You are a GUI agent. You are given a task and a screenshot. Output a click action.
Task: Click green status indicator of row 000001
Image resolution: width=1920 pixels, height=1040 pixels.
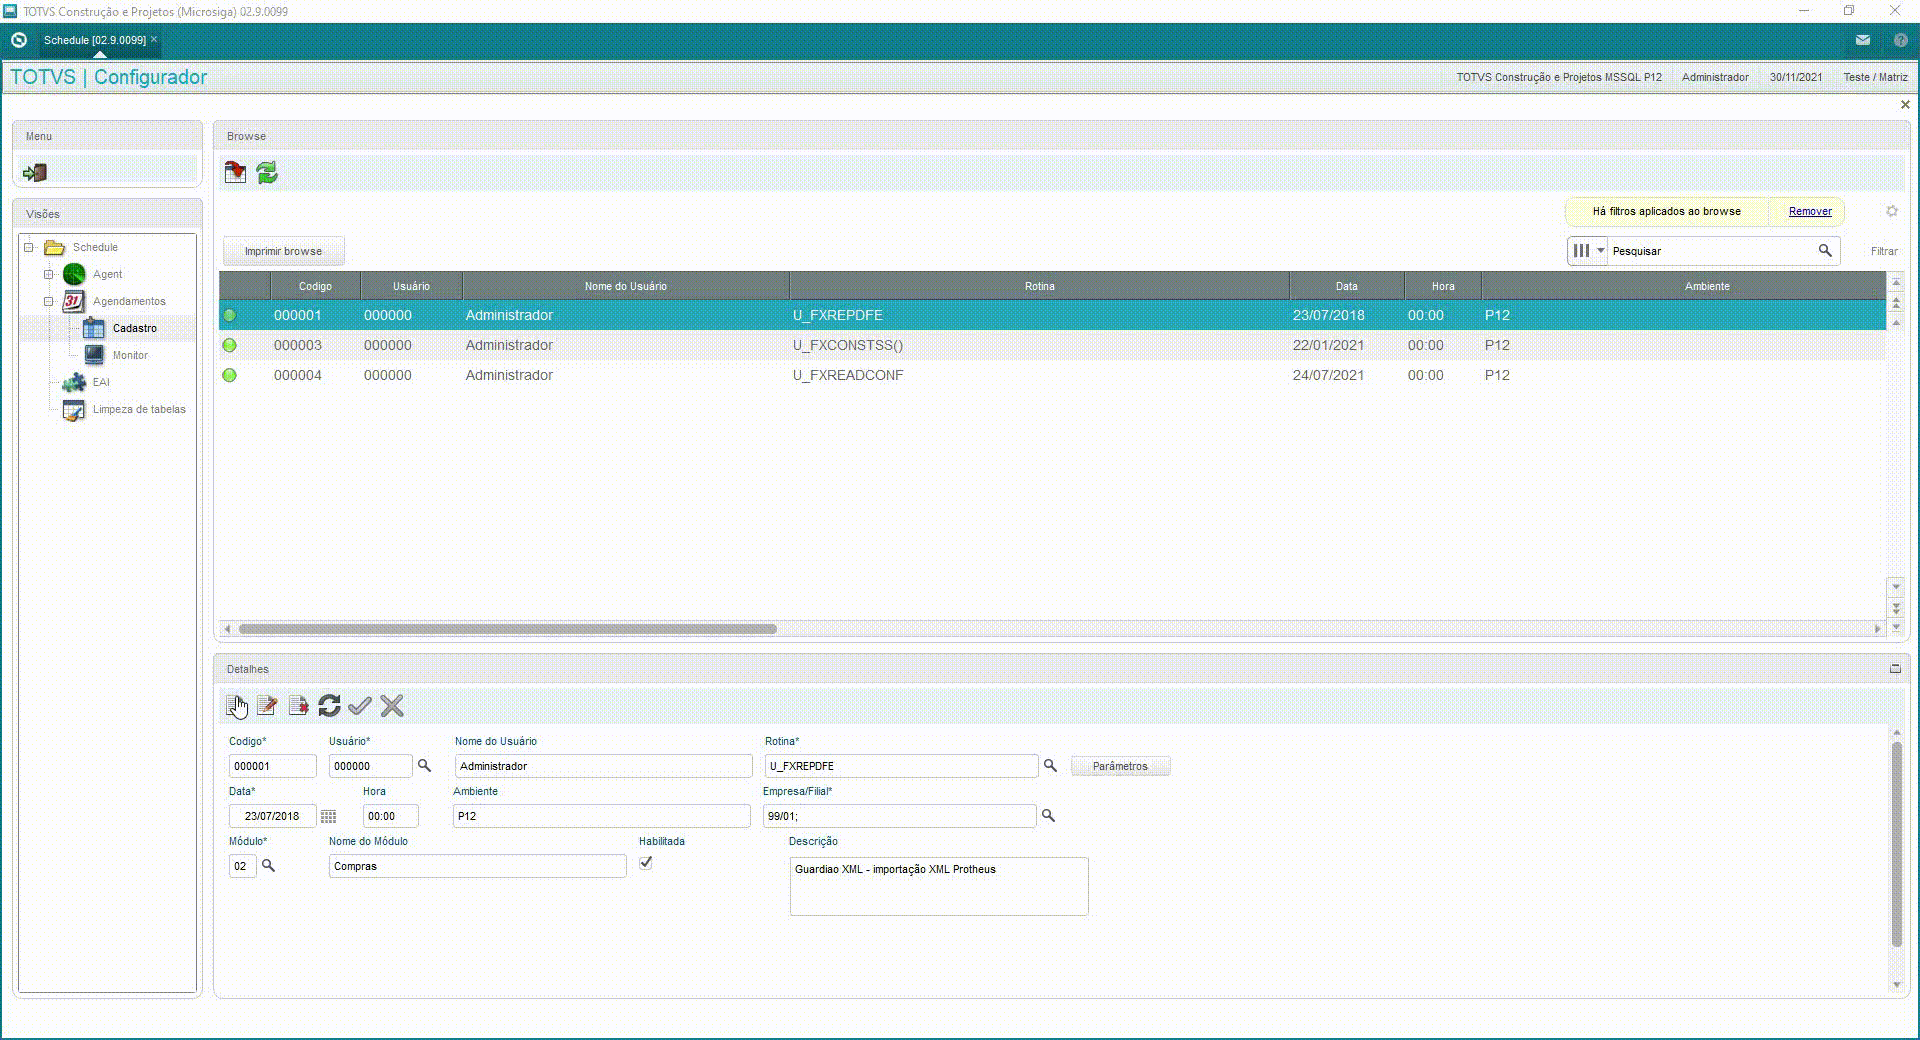pos(230,315)
